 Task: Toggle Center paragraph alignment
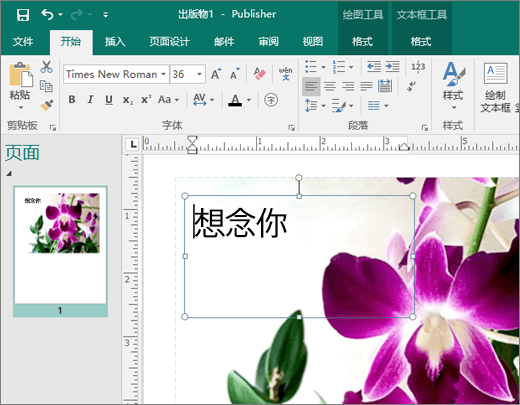[330, 86]
